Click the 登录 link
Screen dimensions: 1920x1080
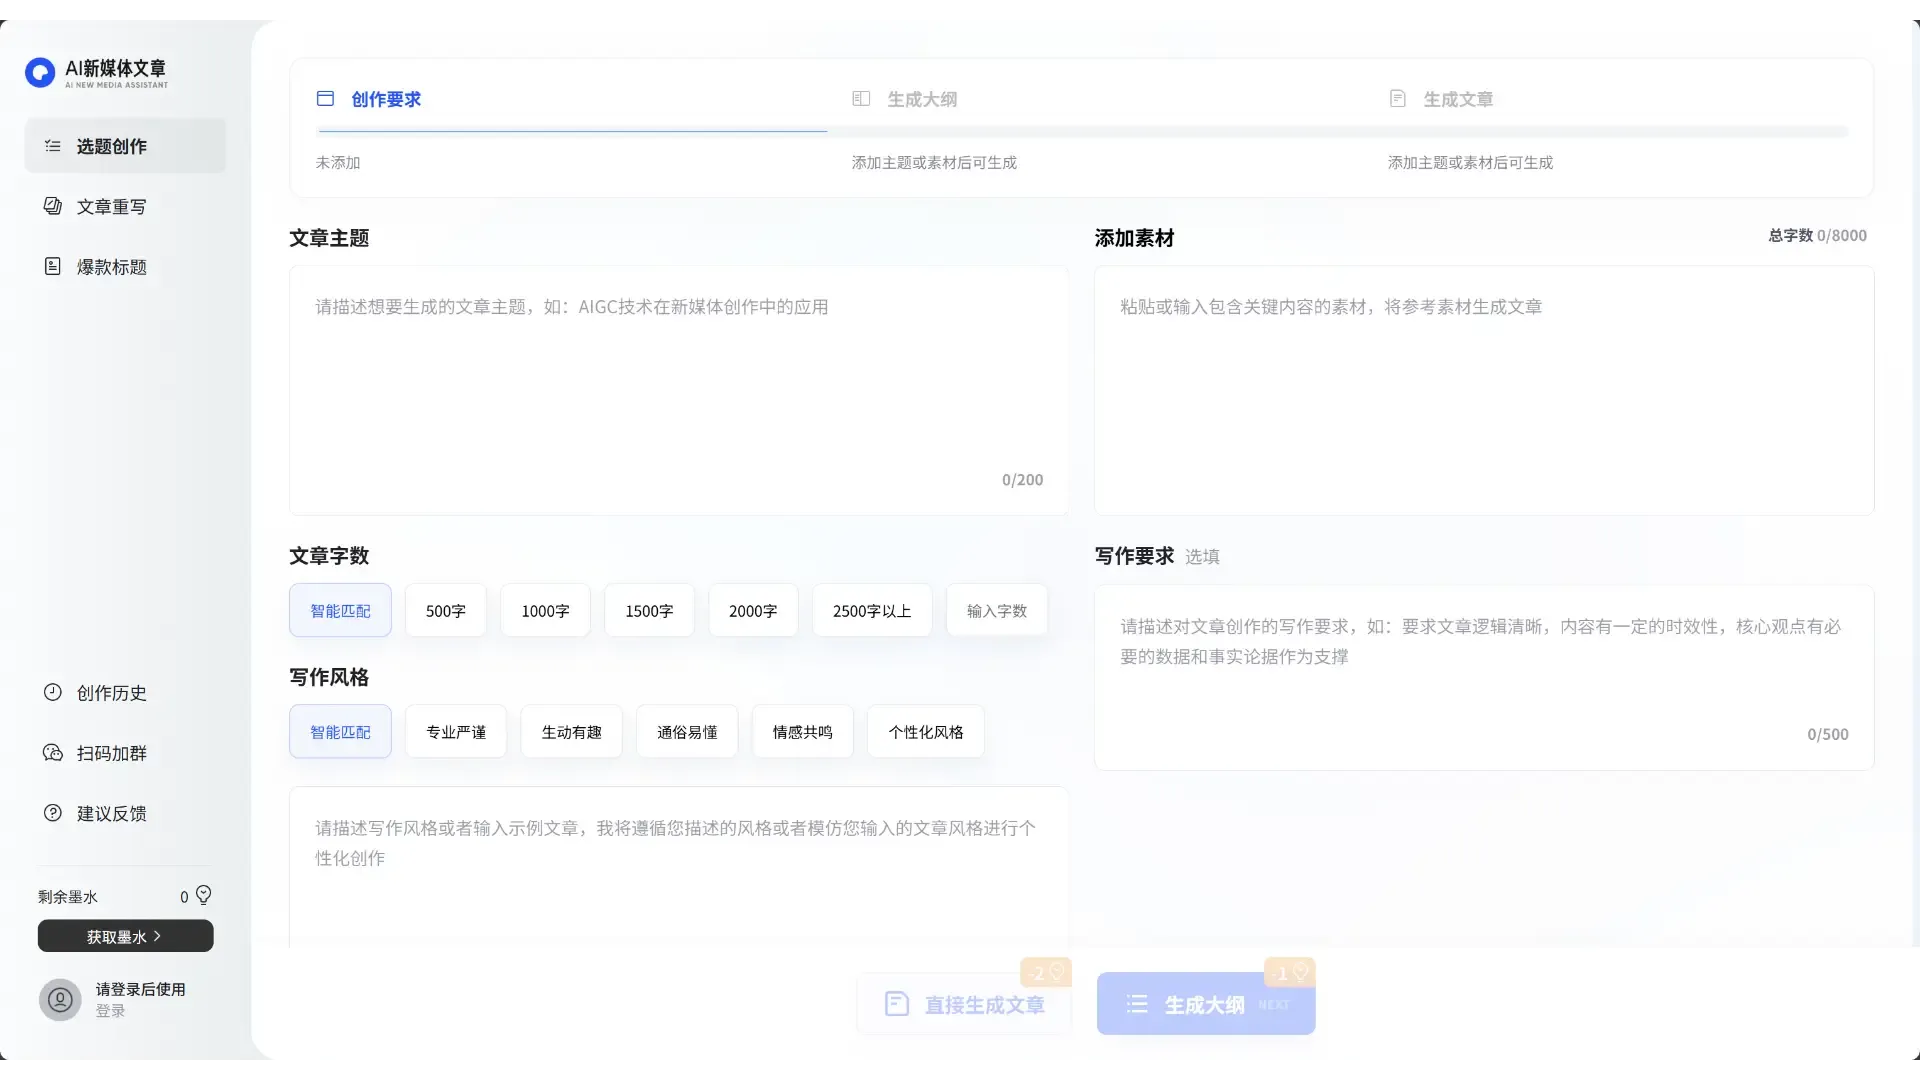pos(110,1011)
